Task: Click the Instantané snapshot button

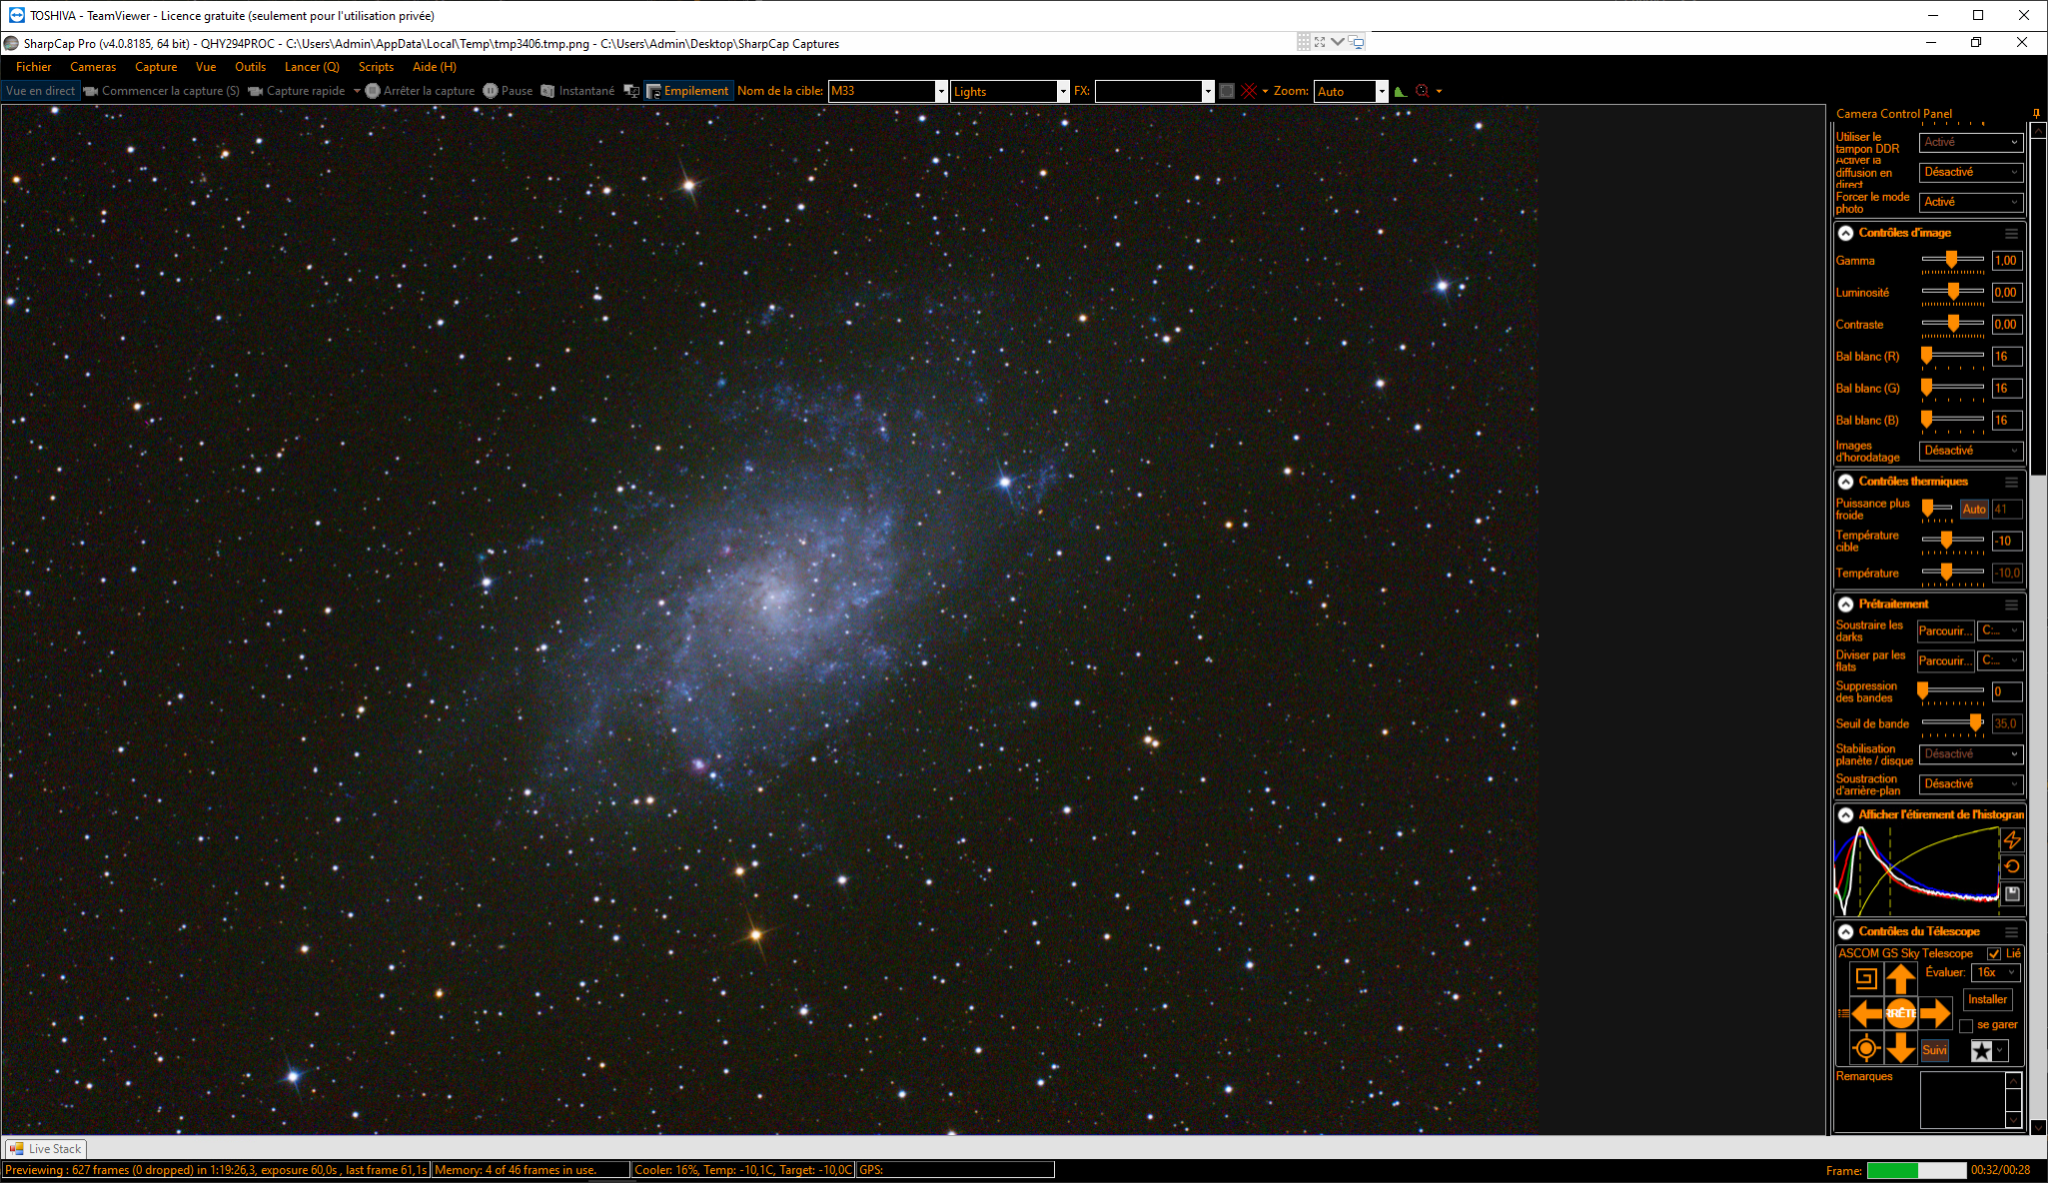Action: [578, 91]
